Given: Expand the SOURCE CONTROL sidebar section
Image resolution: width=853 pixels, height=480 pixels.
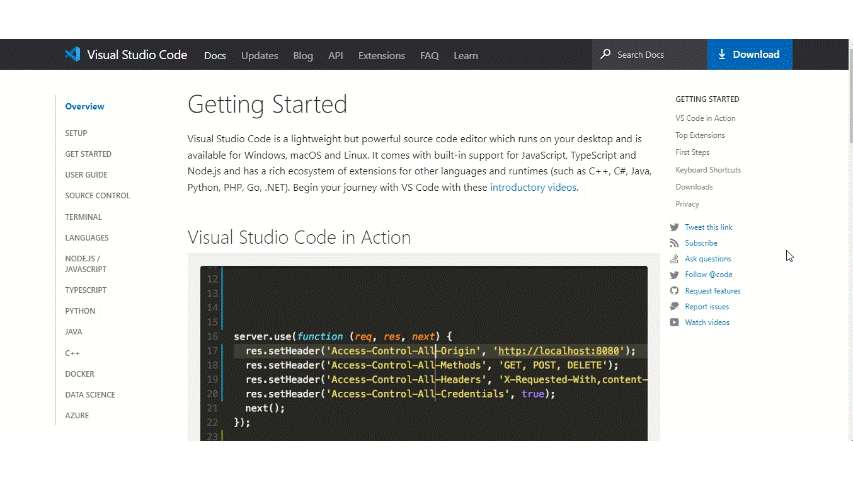Looking at the screenshot, I should (97, 195).
